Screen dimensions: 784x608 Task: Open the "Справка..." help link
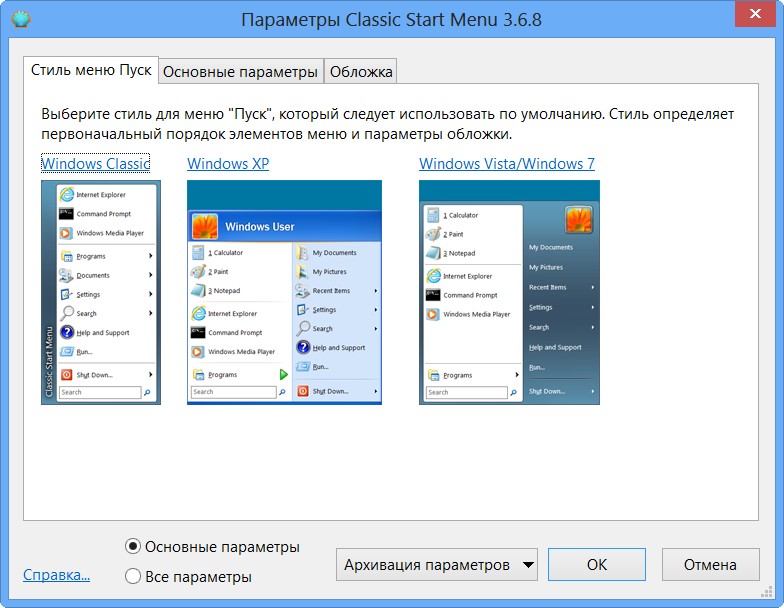pyautogui.click(x=56, y=575)
